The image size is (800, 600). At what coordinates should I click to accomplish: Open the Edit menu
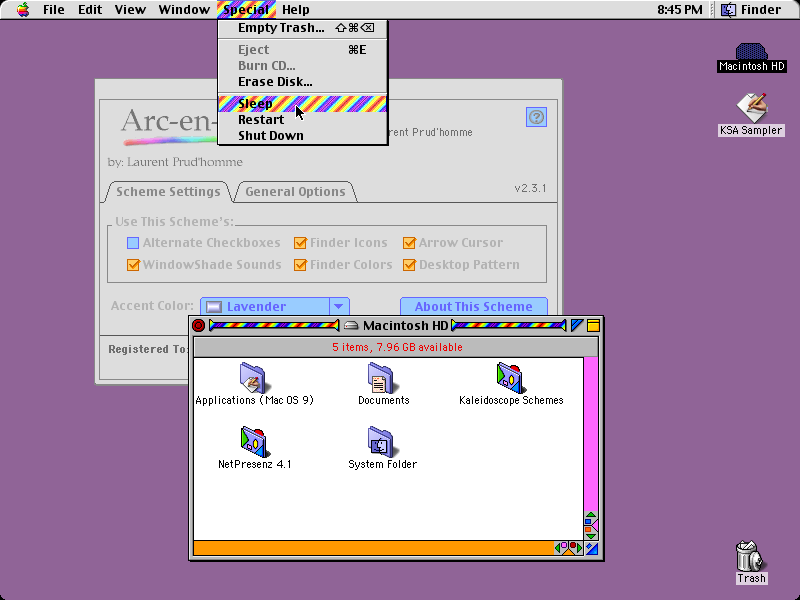click(90, 10)
